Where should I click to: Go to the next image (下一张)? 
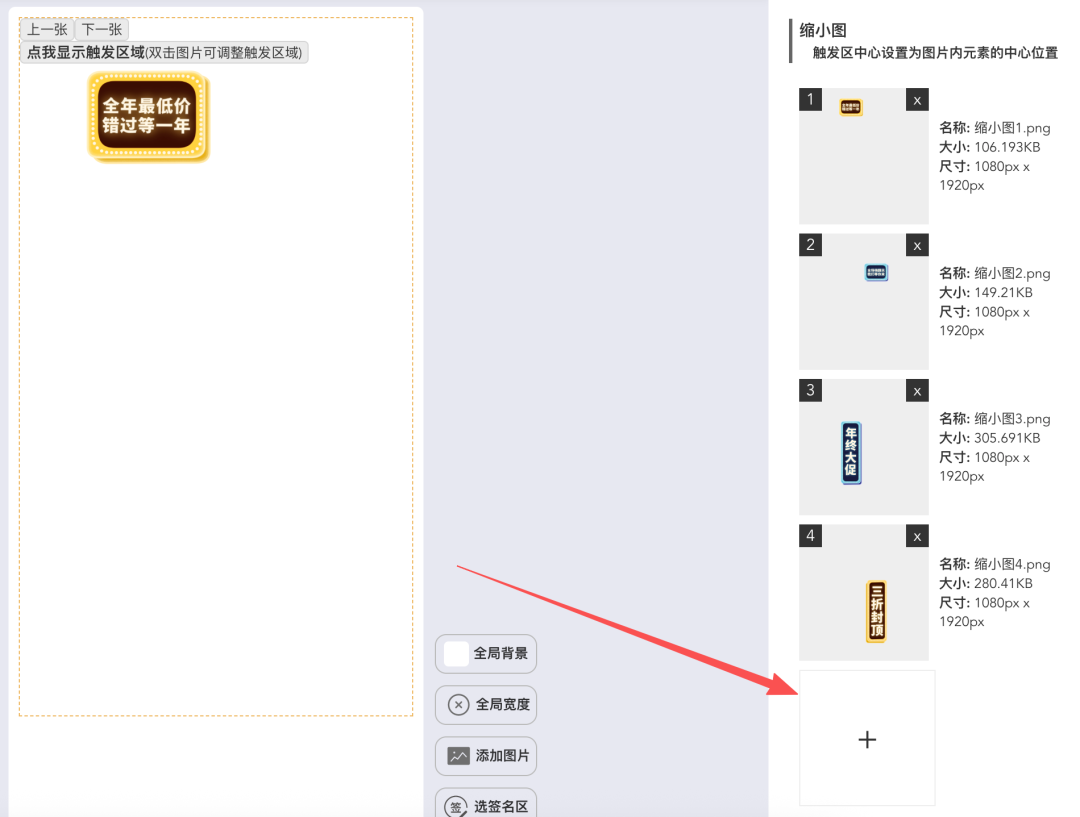coord(101,30)
